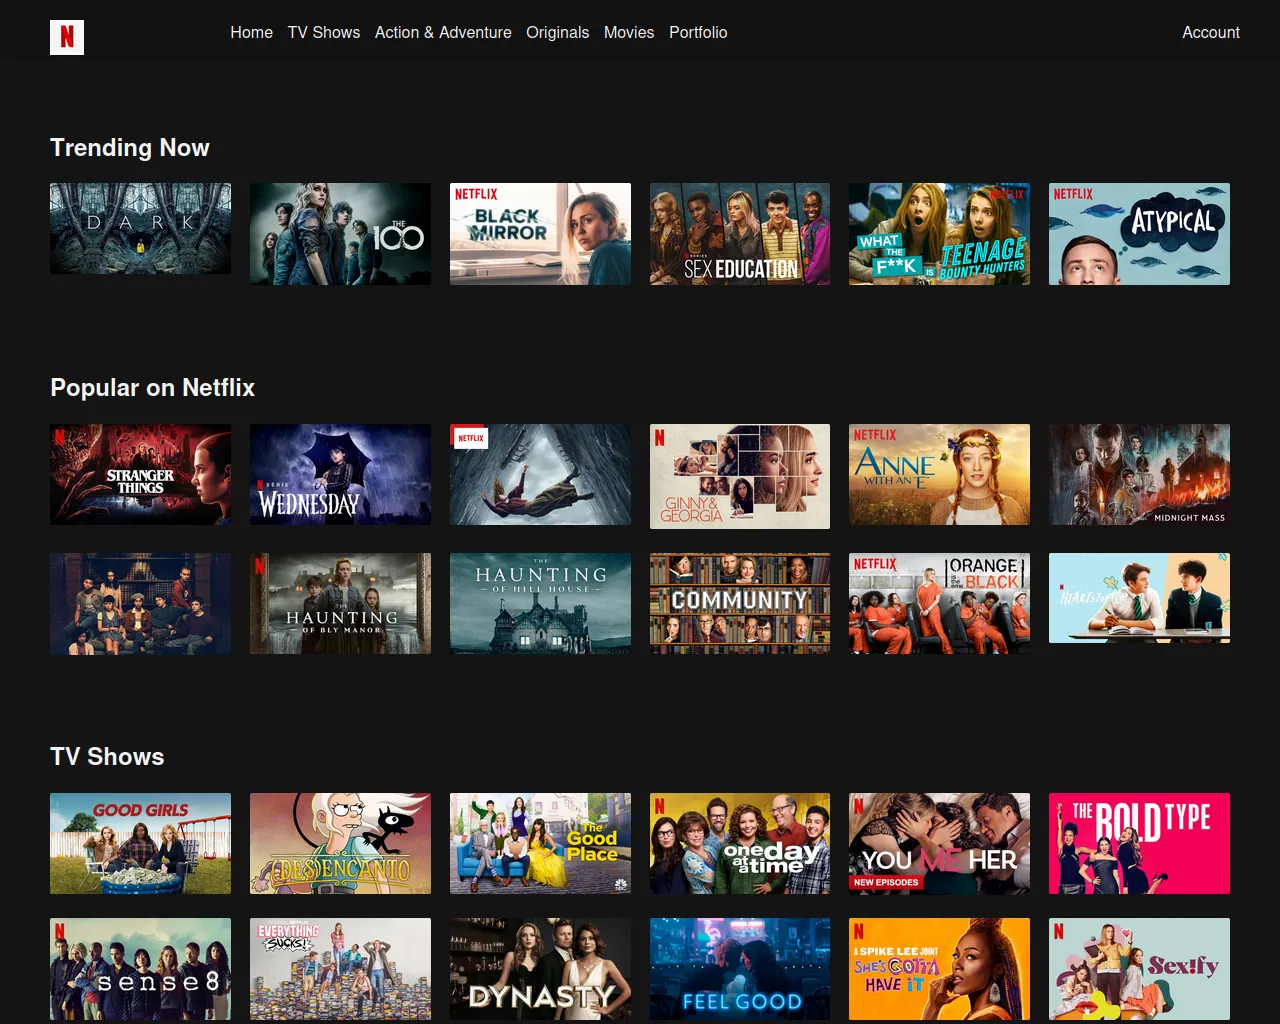This screenshot has height=1024, width=1280.
Task: Open the Ginny & Georgia thumbnail
Action: point(740,476)
